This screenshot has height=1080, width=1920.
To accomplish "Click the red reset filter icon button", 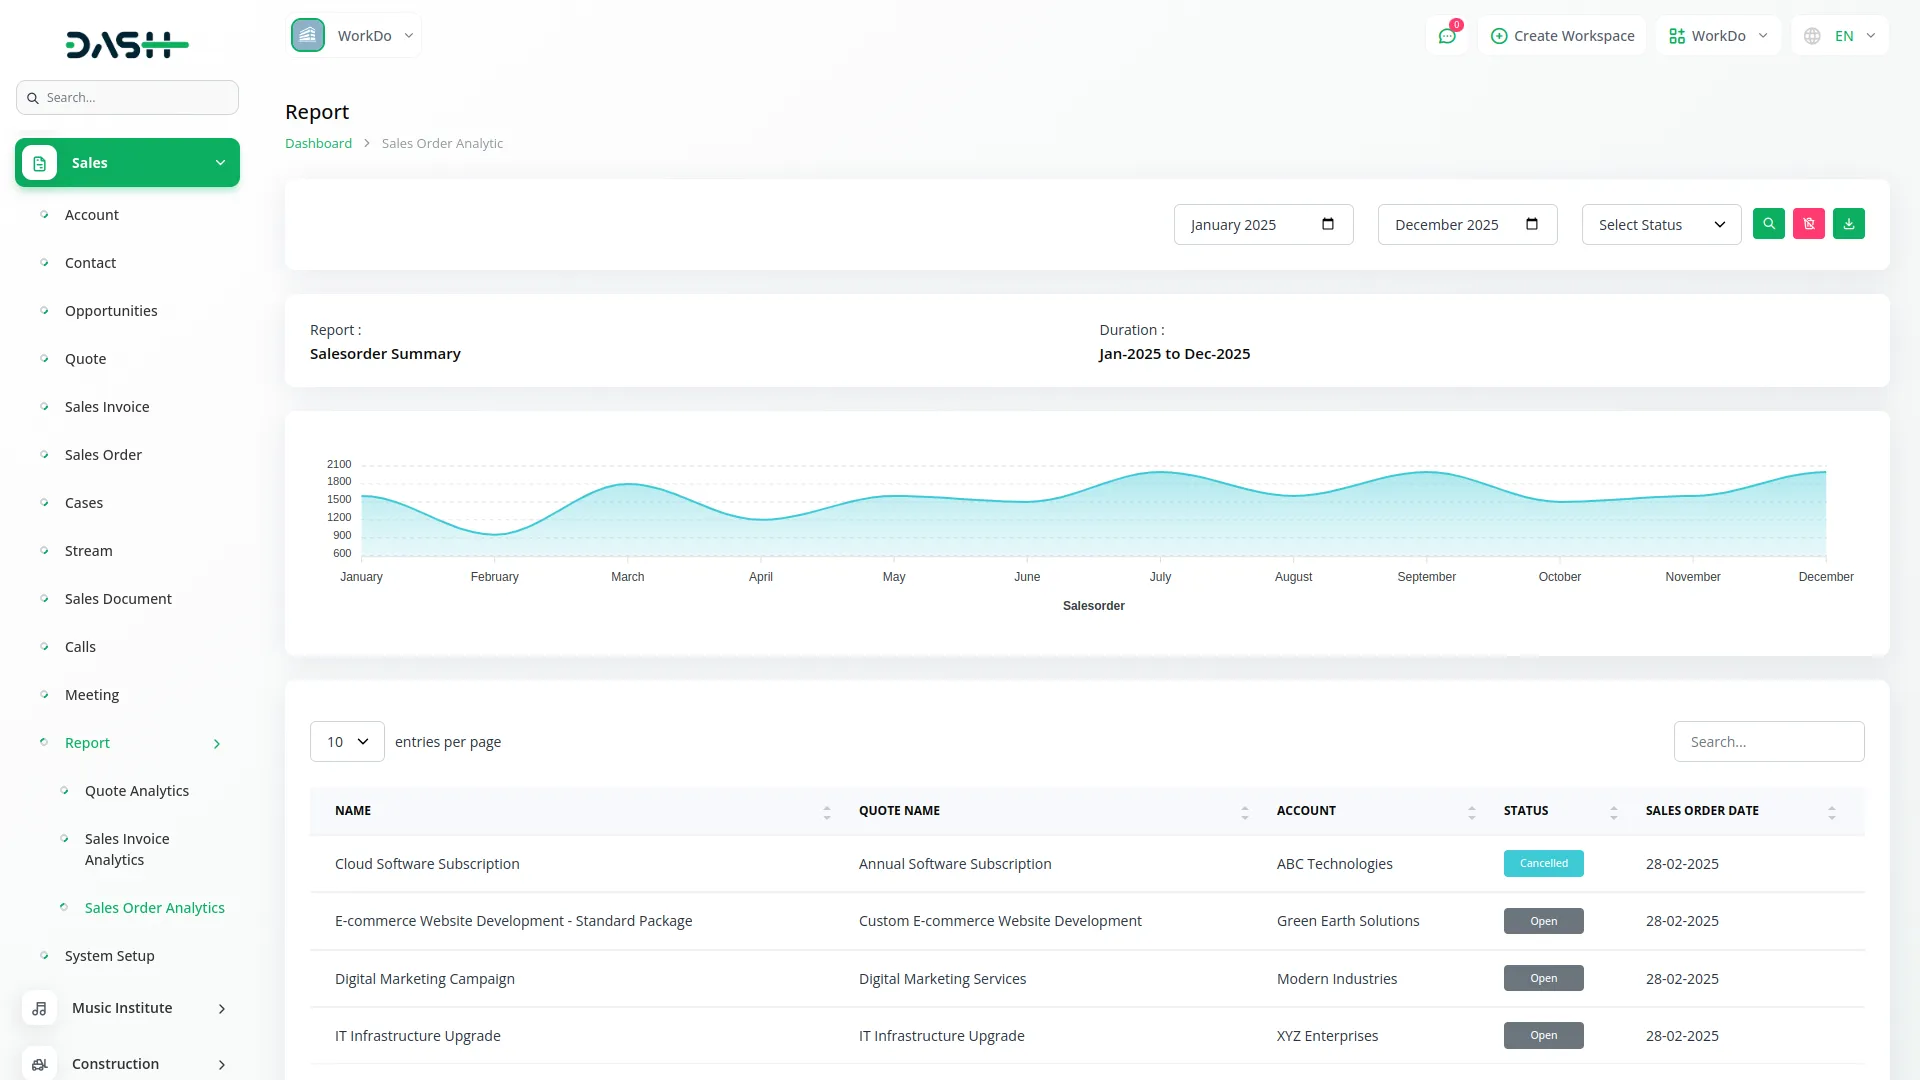I will (x=1808, y=224).
